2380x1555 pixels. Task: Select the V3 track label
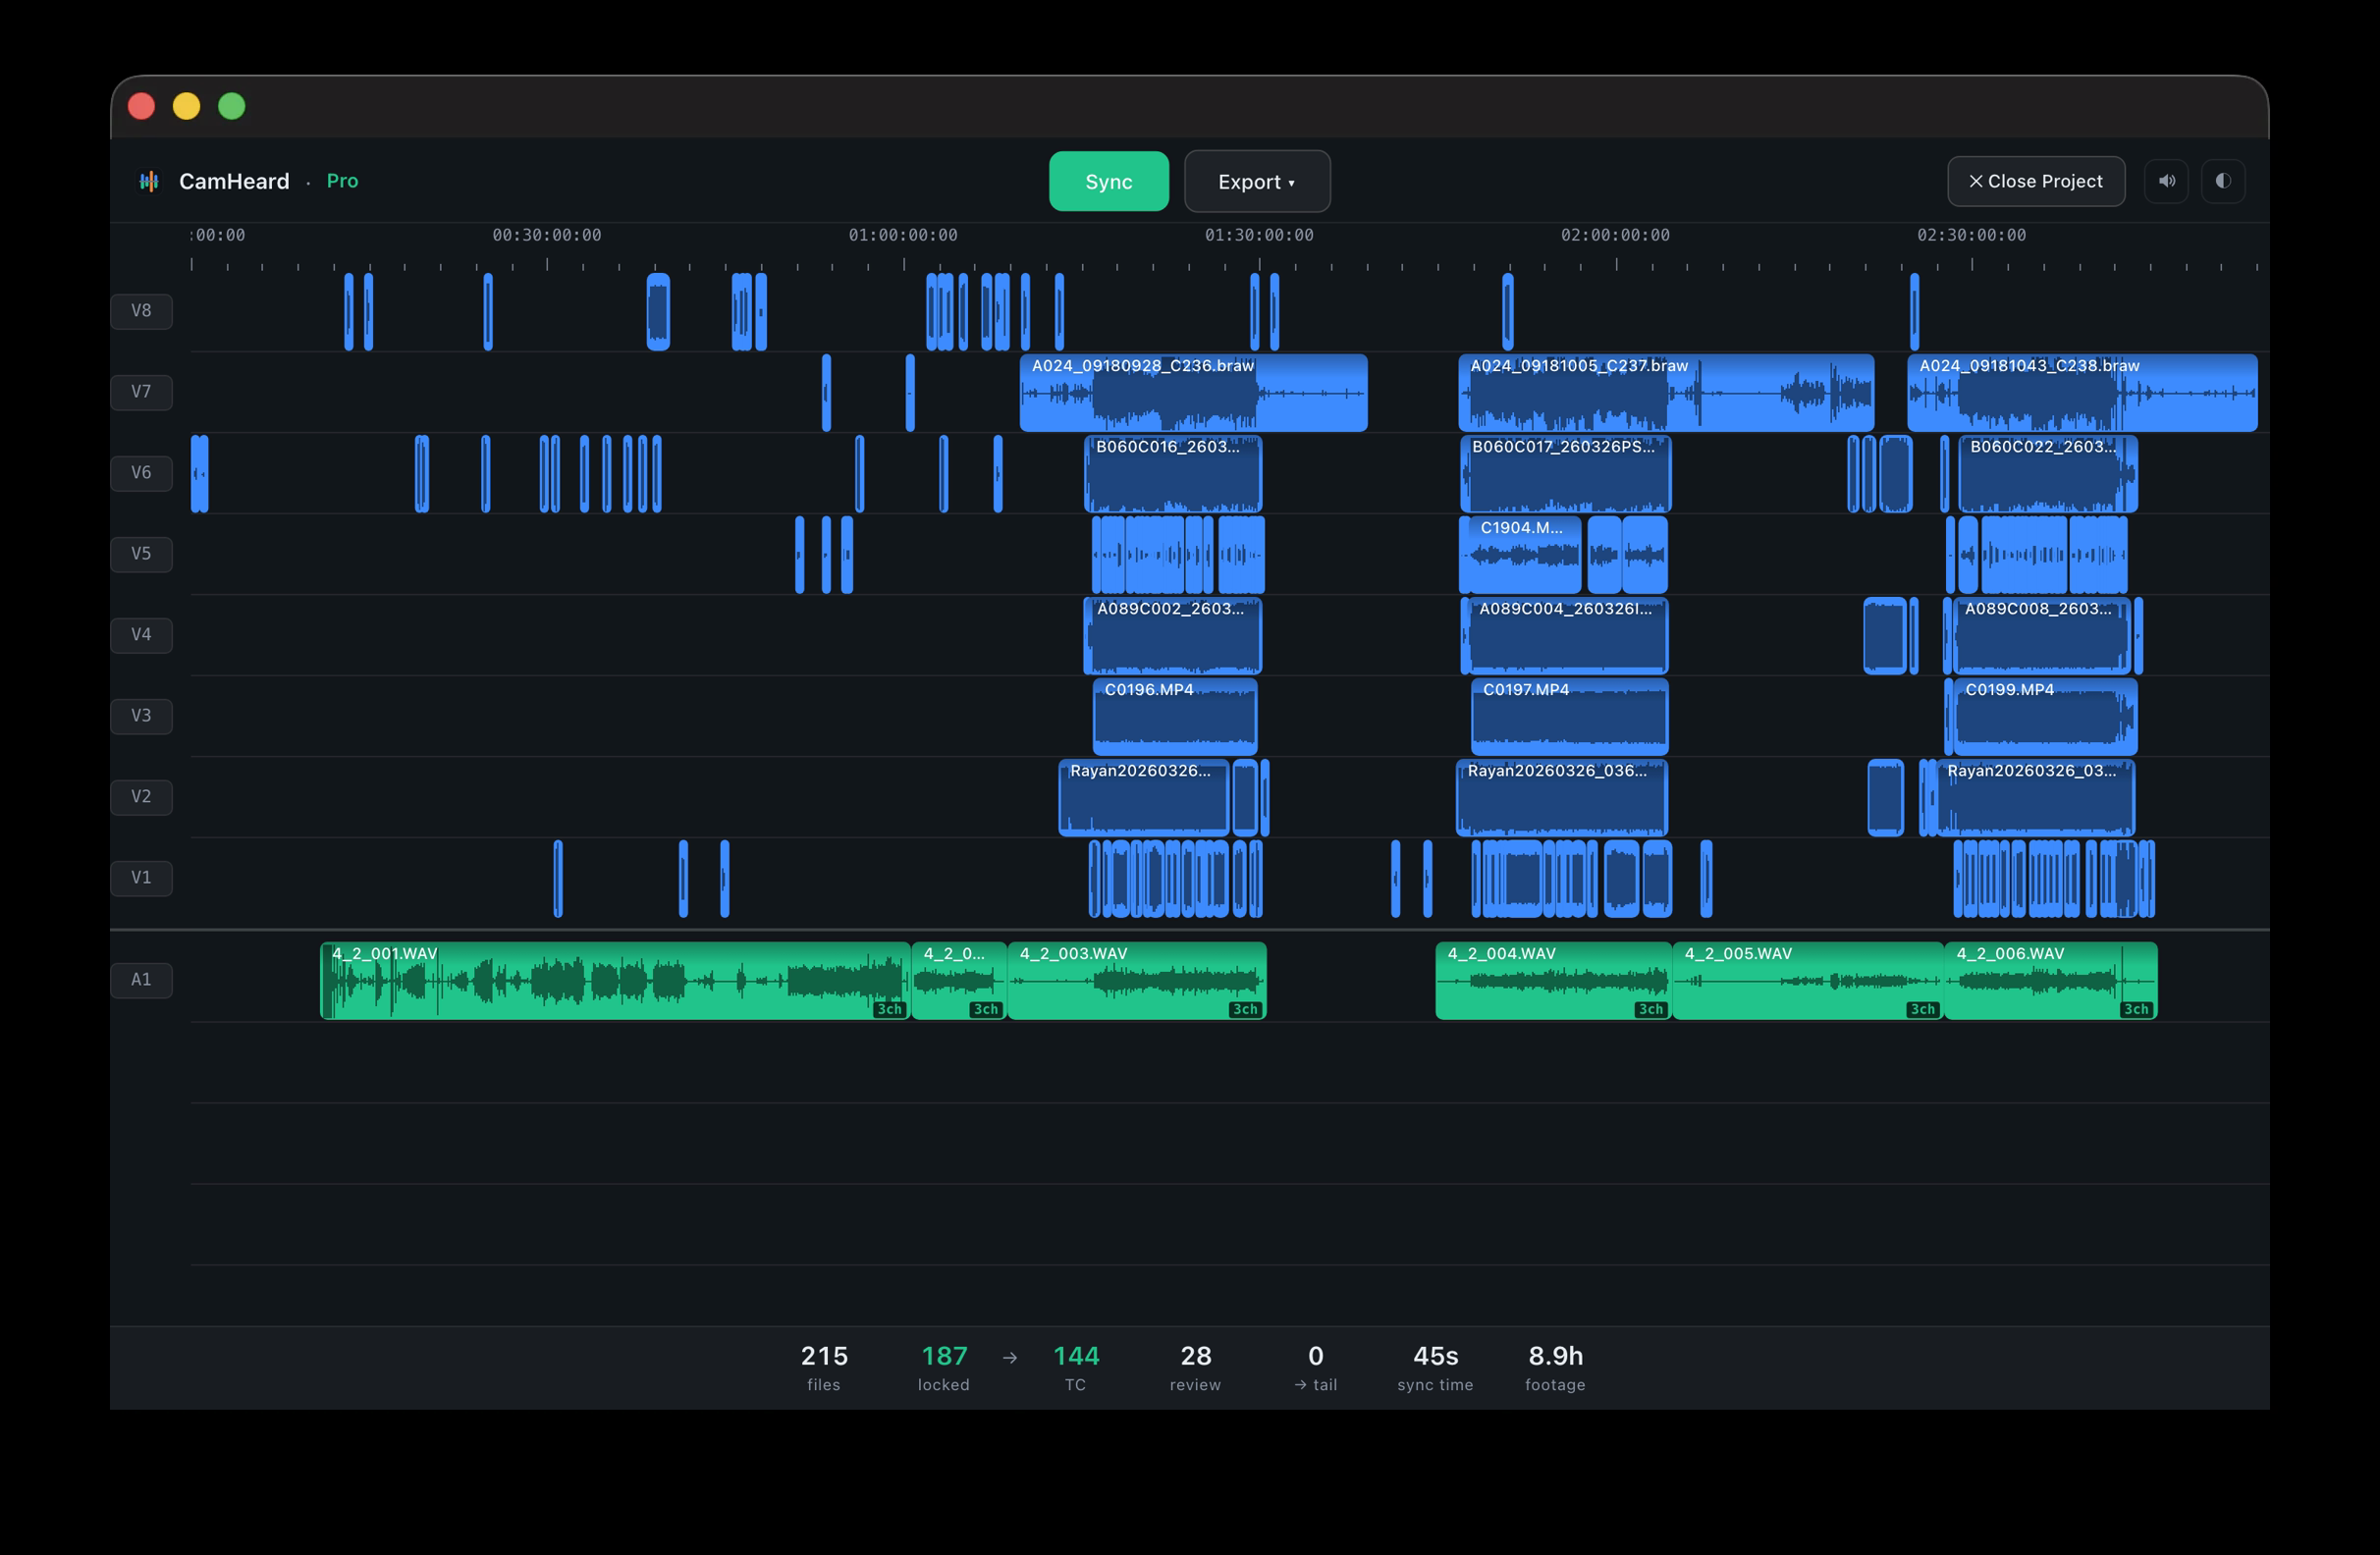pyautogui.click(x=141, y=716)
